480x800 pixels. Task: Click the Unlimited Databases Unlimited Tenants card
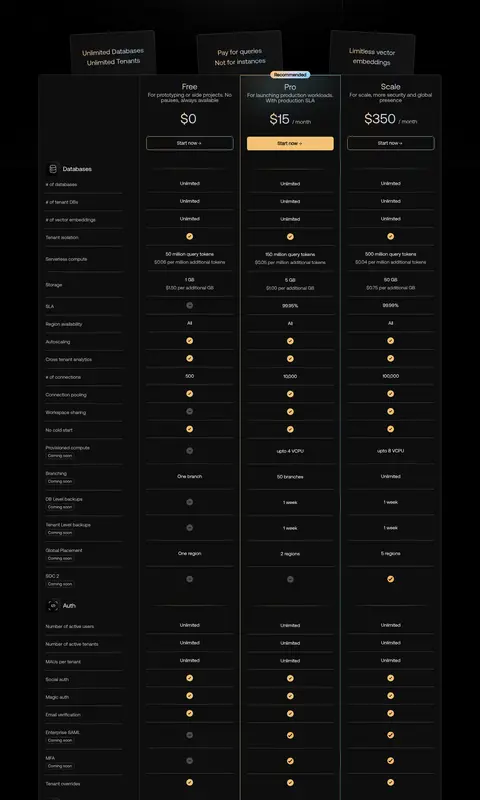coord(113,53)
